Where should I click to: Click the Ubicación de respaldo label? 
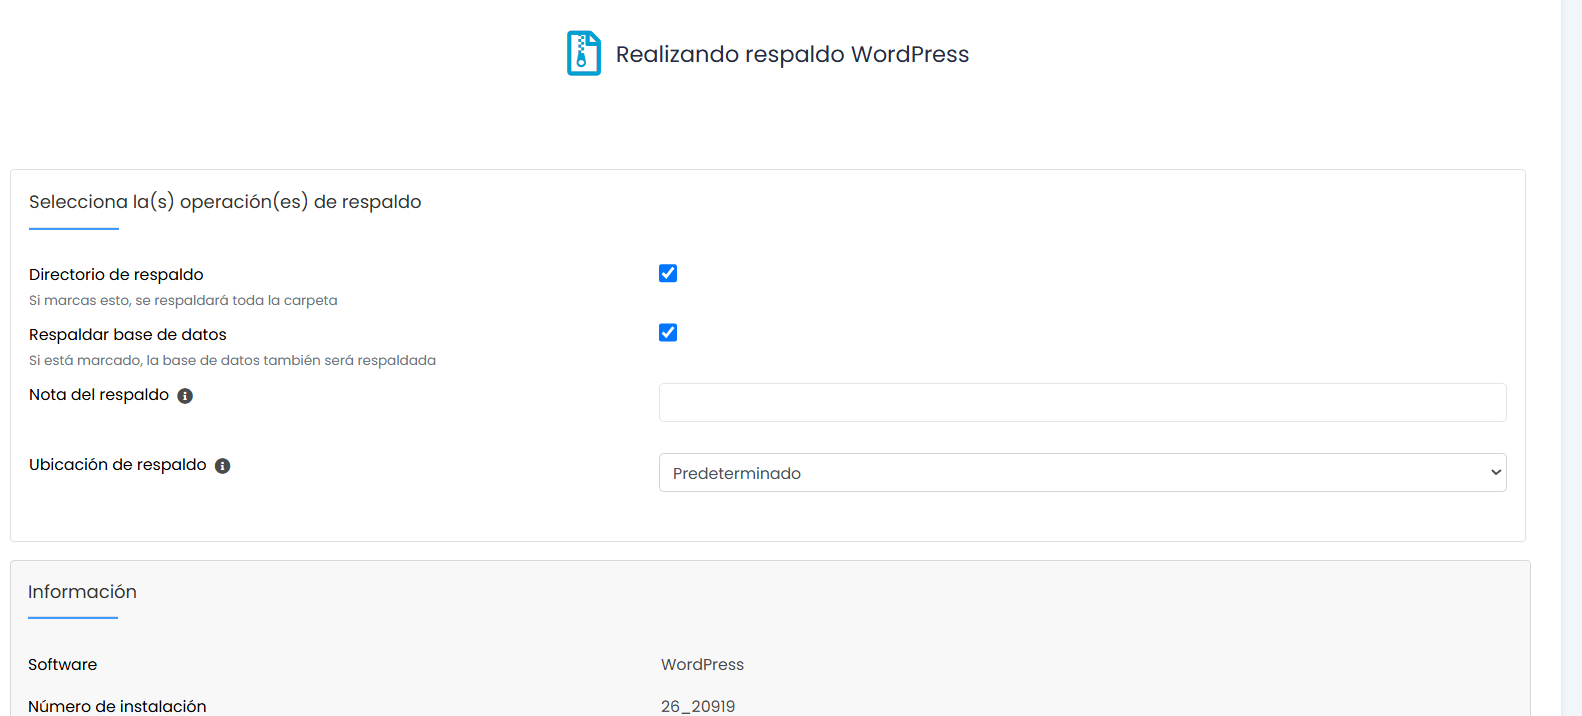click(x=118, y=465)
